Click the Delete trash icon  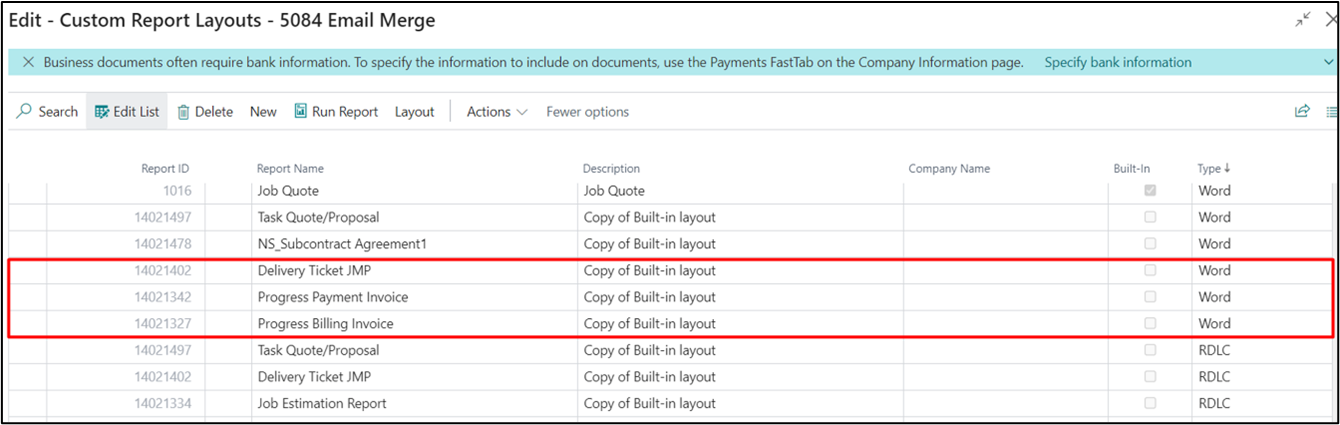coord(183,112)
